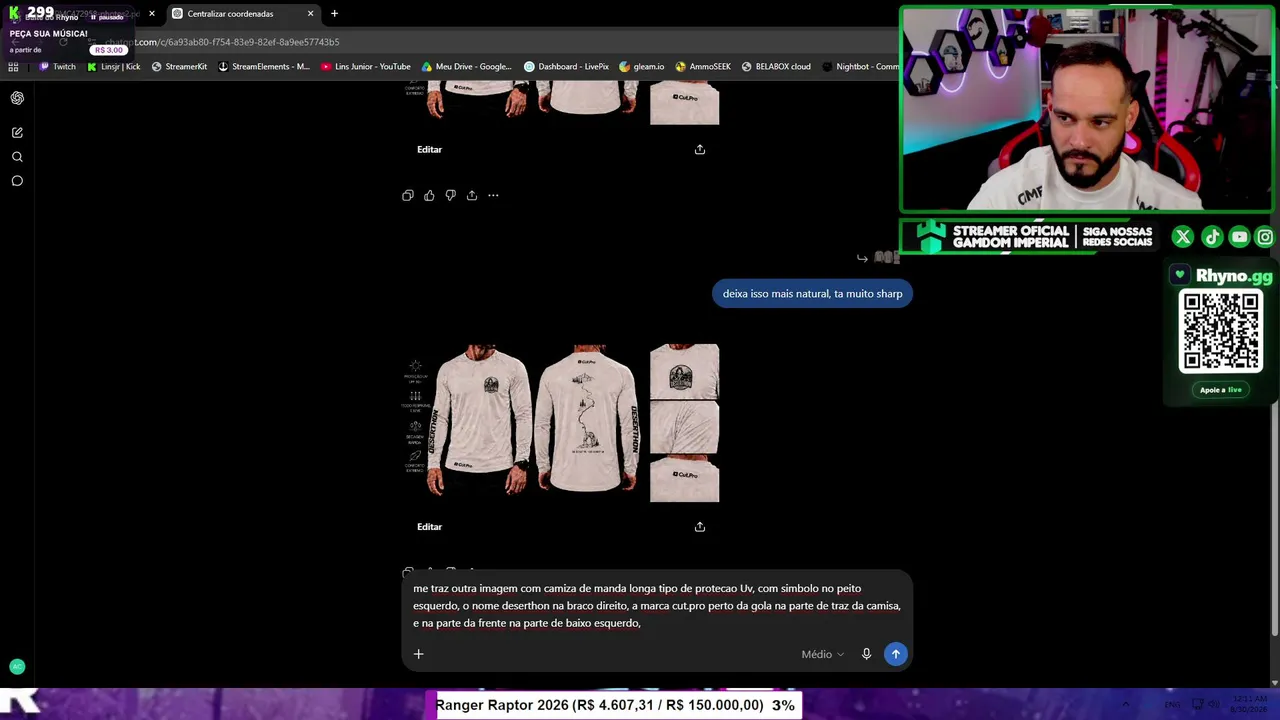Viewport: 1280px width, 720px height.
Task: Open a new browser tab
Action: coord(334,14)
